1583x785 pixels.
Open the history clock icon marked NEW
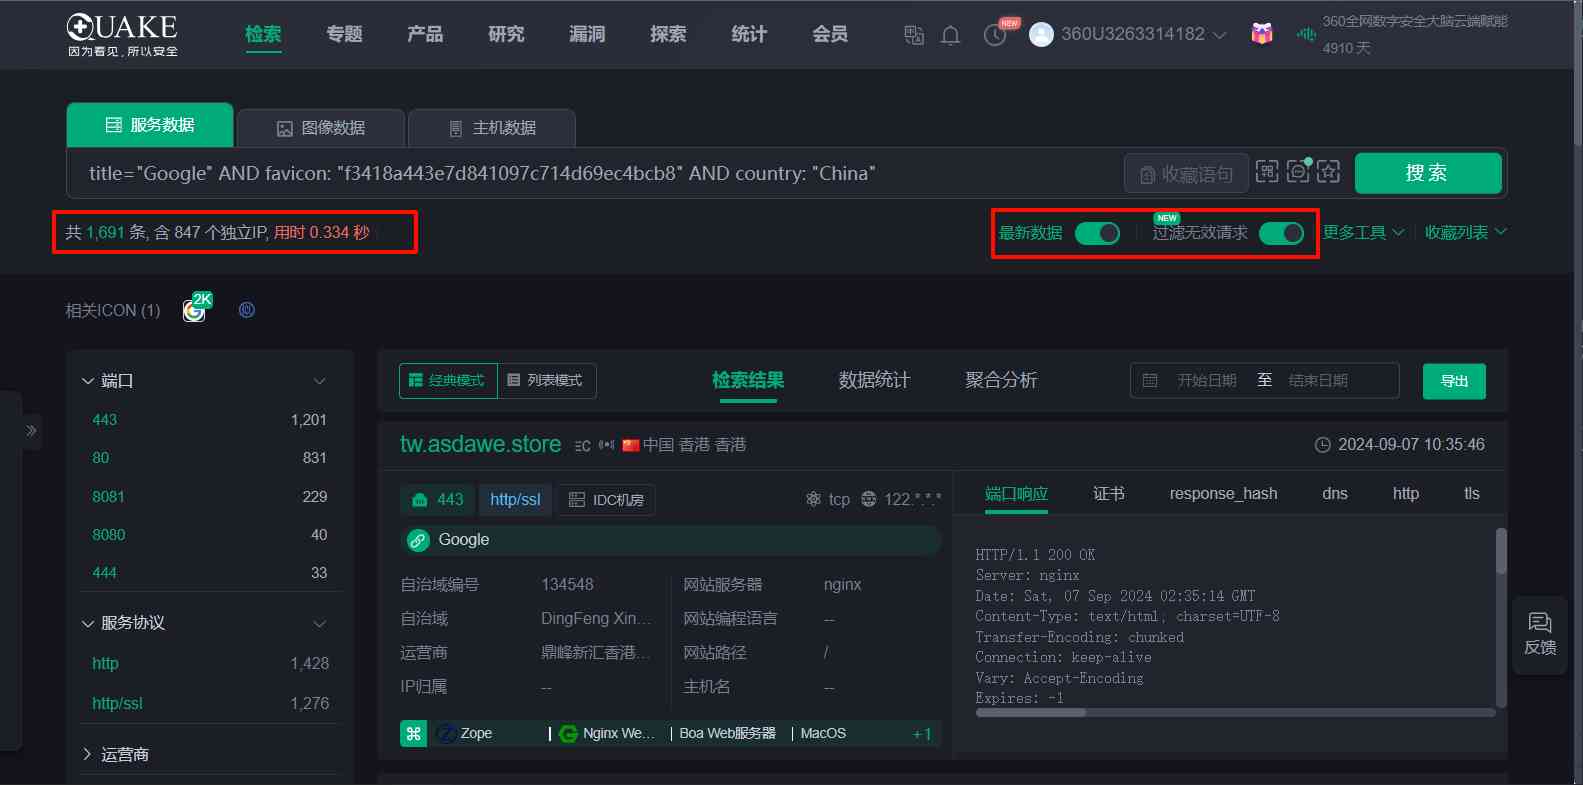point(995,35)
